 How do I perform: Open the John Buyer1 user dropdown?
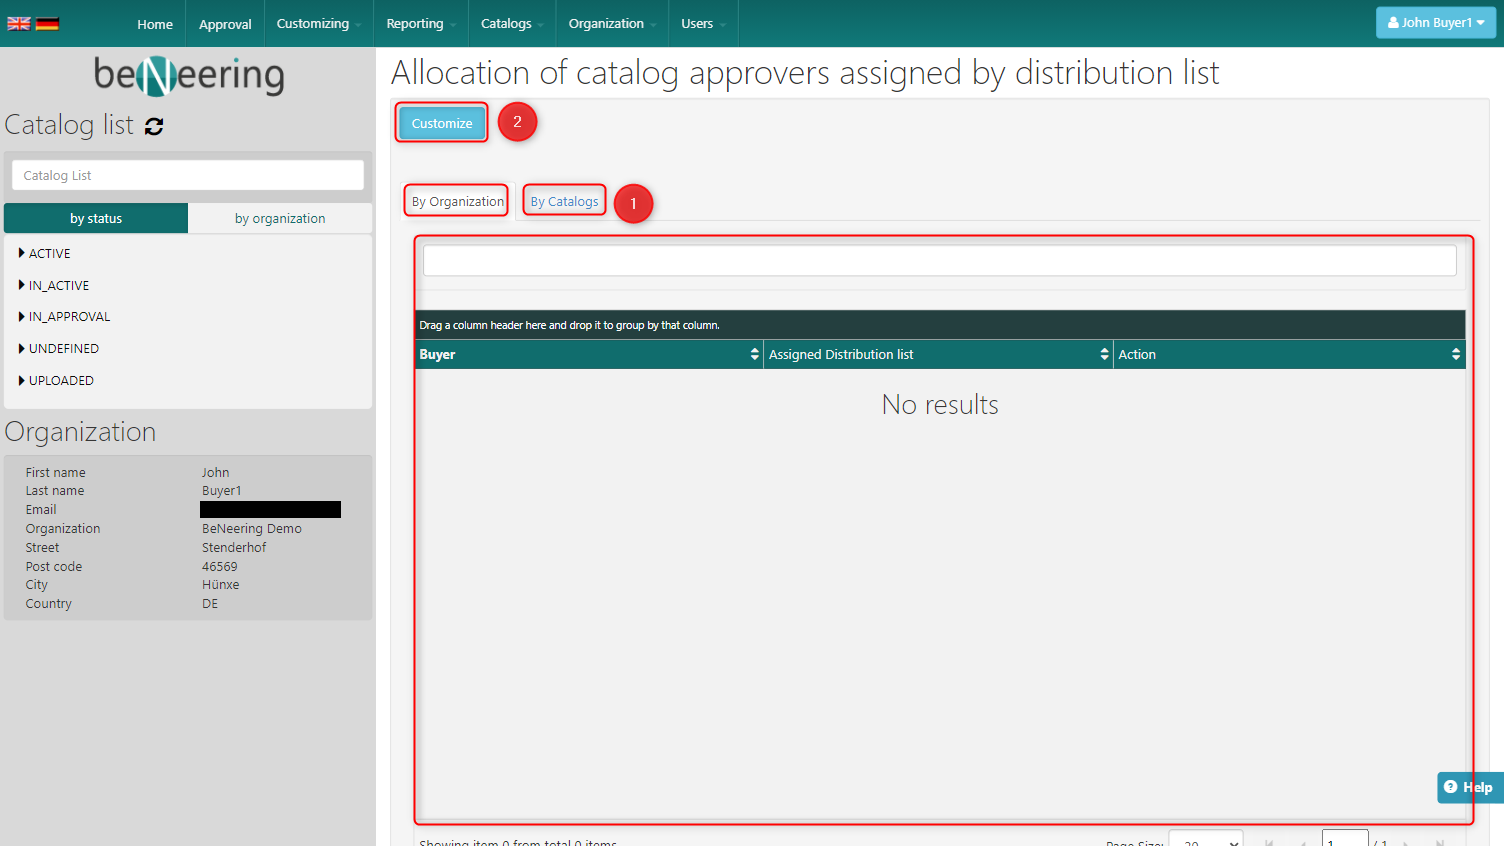[1435, 23]
